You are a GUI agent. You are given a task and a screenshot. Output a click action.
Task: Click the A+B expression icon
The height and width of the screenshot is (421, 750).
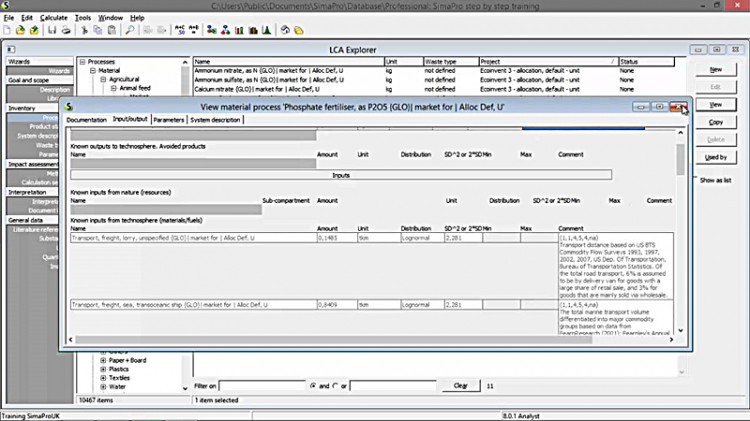[x=194, y=30]
